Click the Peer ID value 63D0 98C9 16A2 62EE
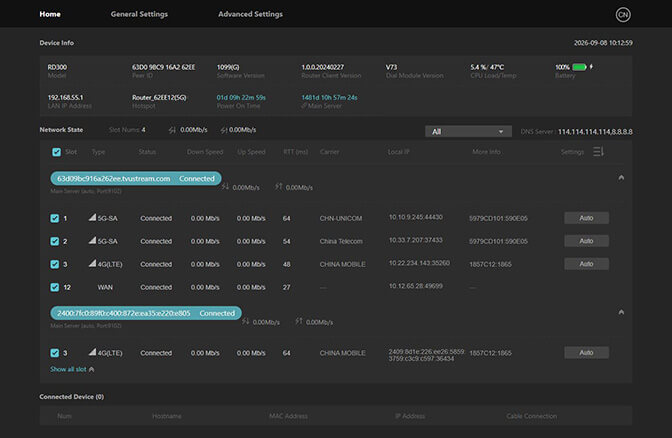672x438 pixels. pyautogui.click(x=163, y=67)
